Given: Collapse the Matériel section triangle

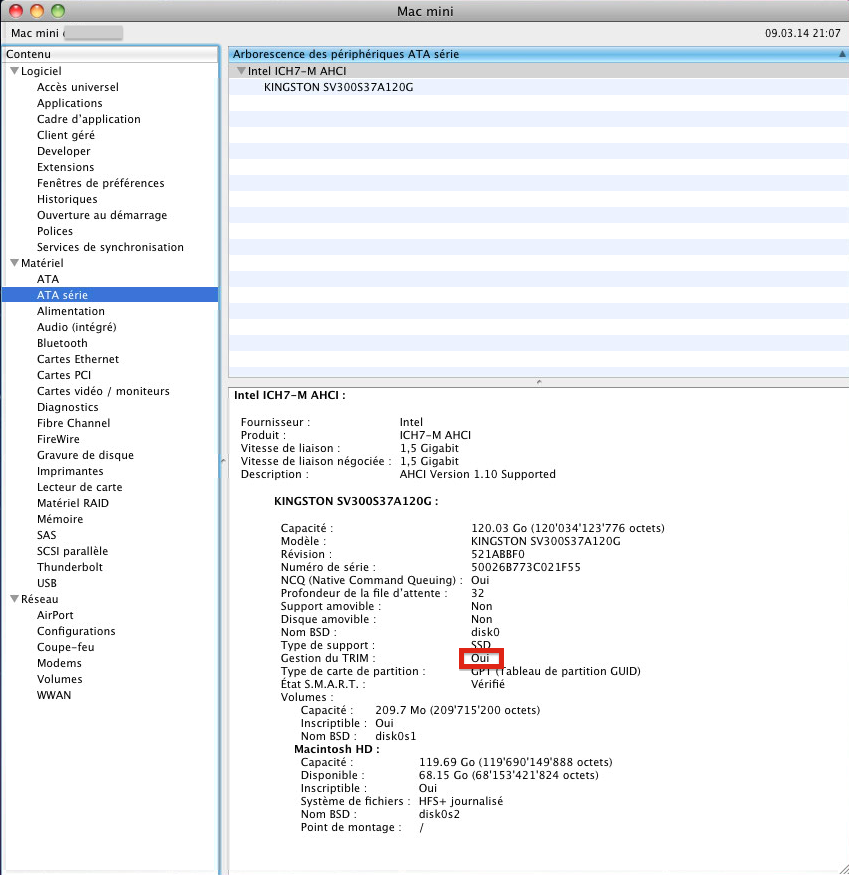Looking at the screenshot, I should coord(14,263).
